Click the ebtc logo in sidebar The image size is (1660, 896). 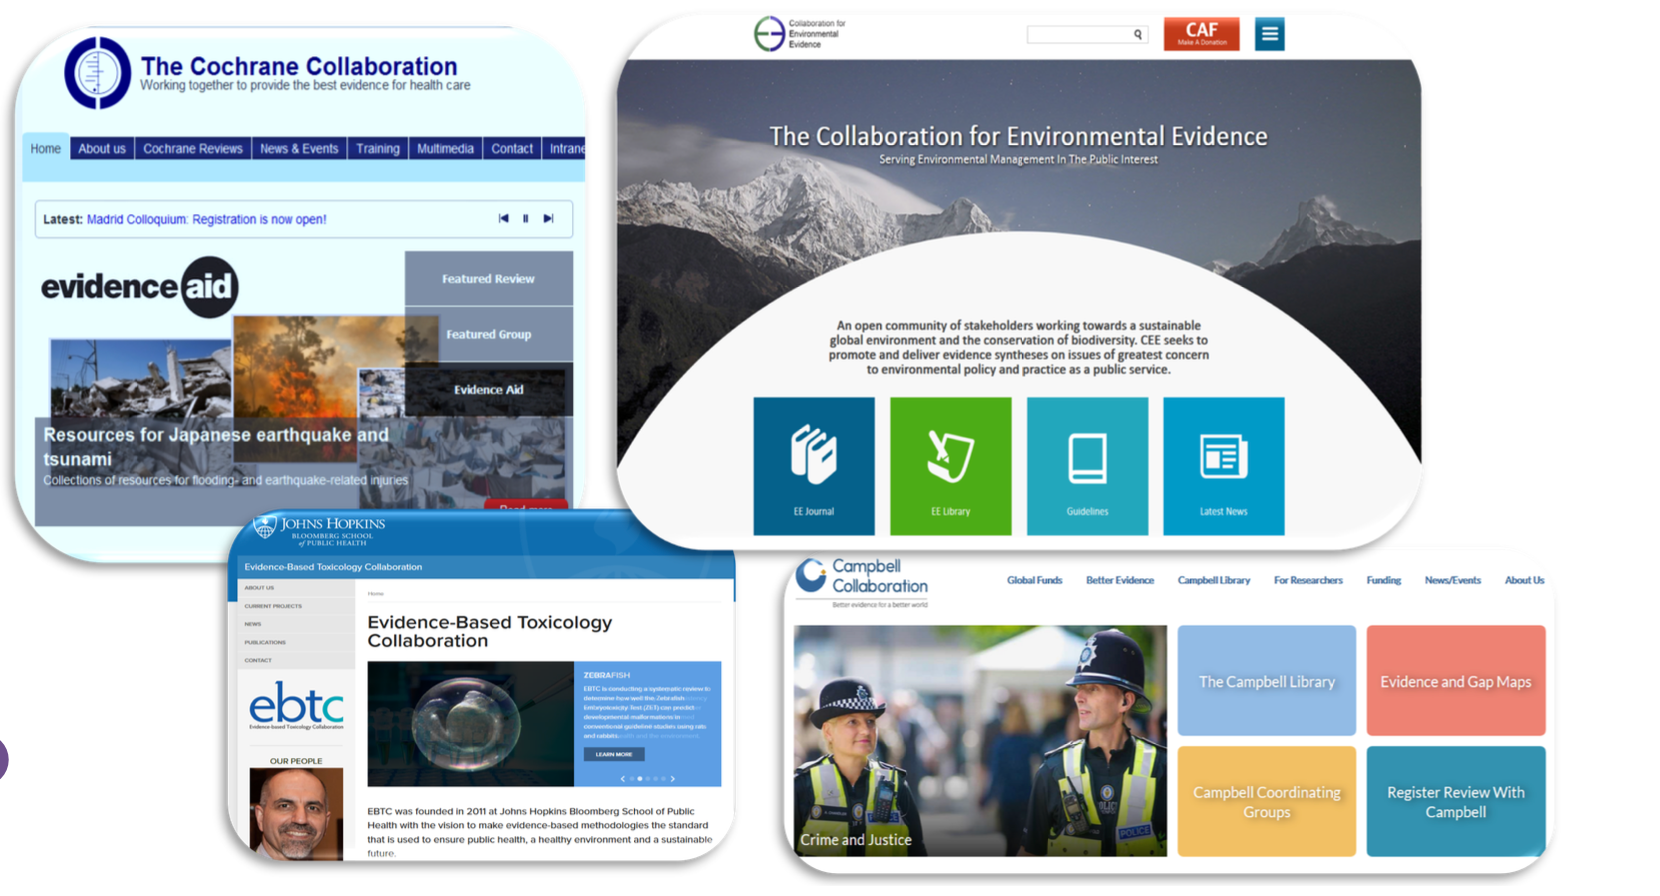pos(296,706)
